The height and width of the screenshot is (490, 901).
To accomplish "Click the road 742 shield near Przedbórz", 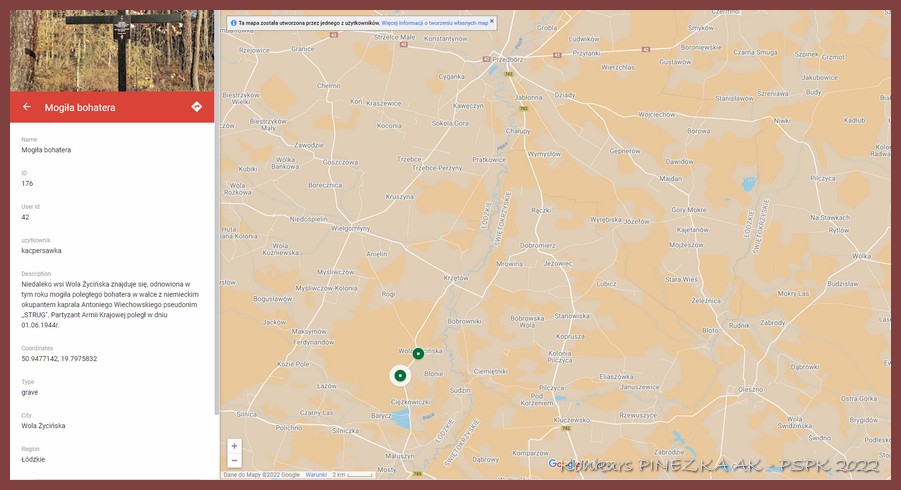I will 508,74.
